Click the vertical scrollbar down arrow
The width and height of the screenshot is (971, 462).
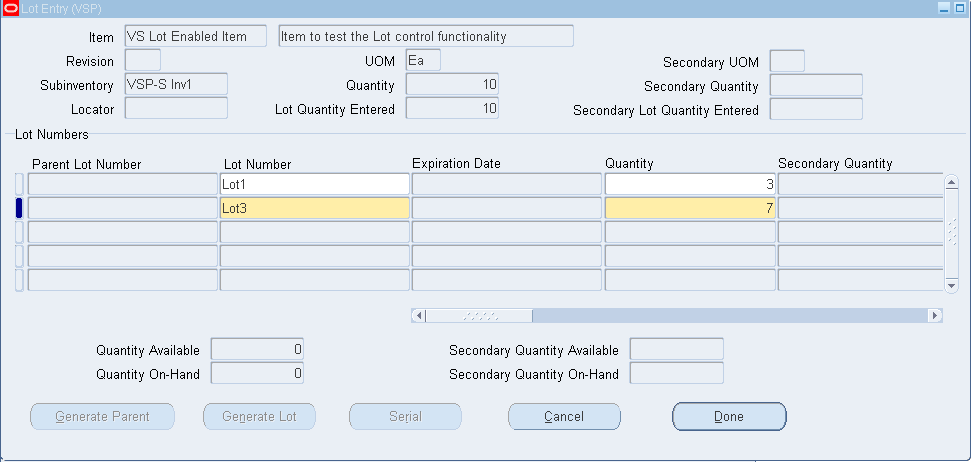(952, 285)
